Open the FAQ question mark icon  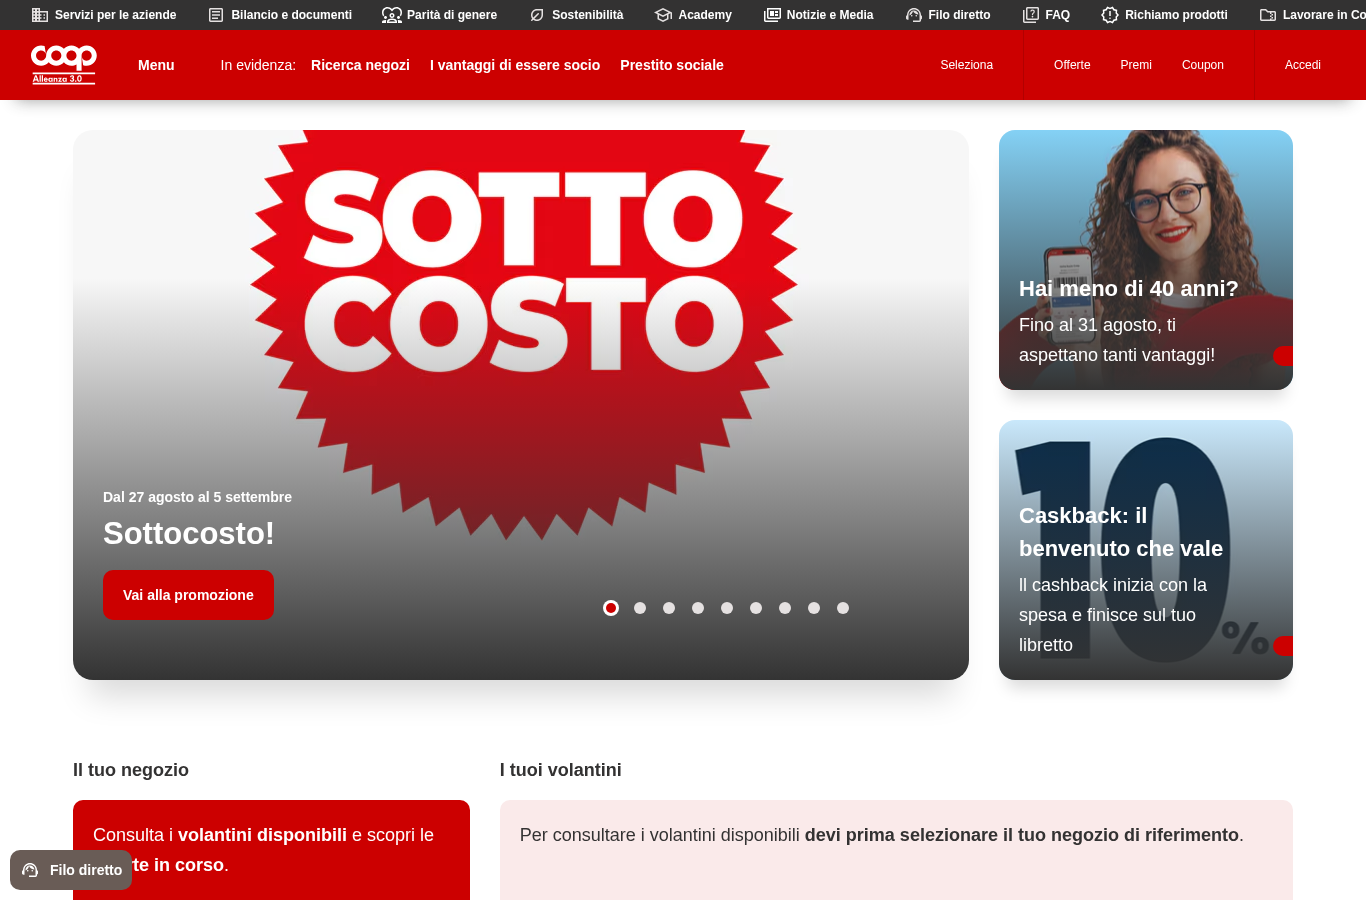point(1031,15)
